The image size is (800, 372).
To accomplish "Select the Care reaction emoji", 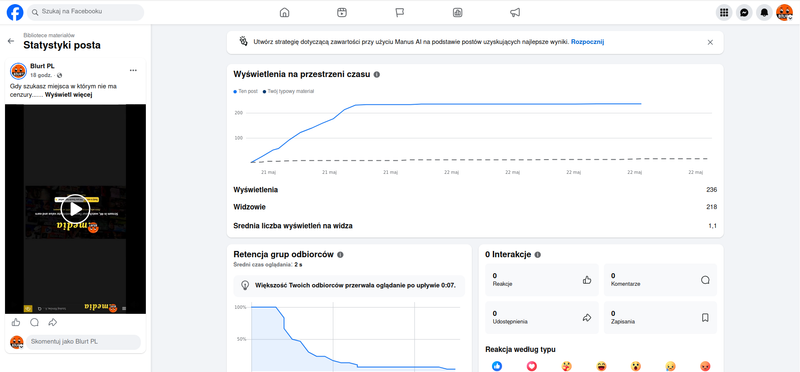I will tap(566, 366).
